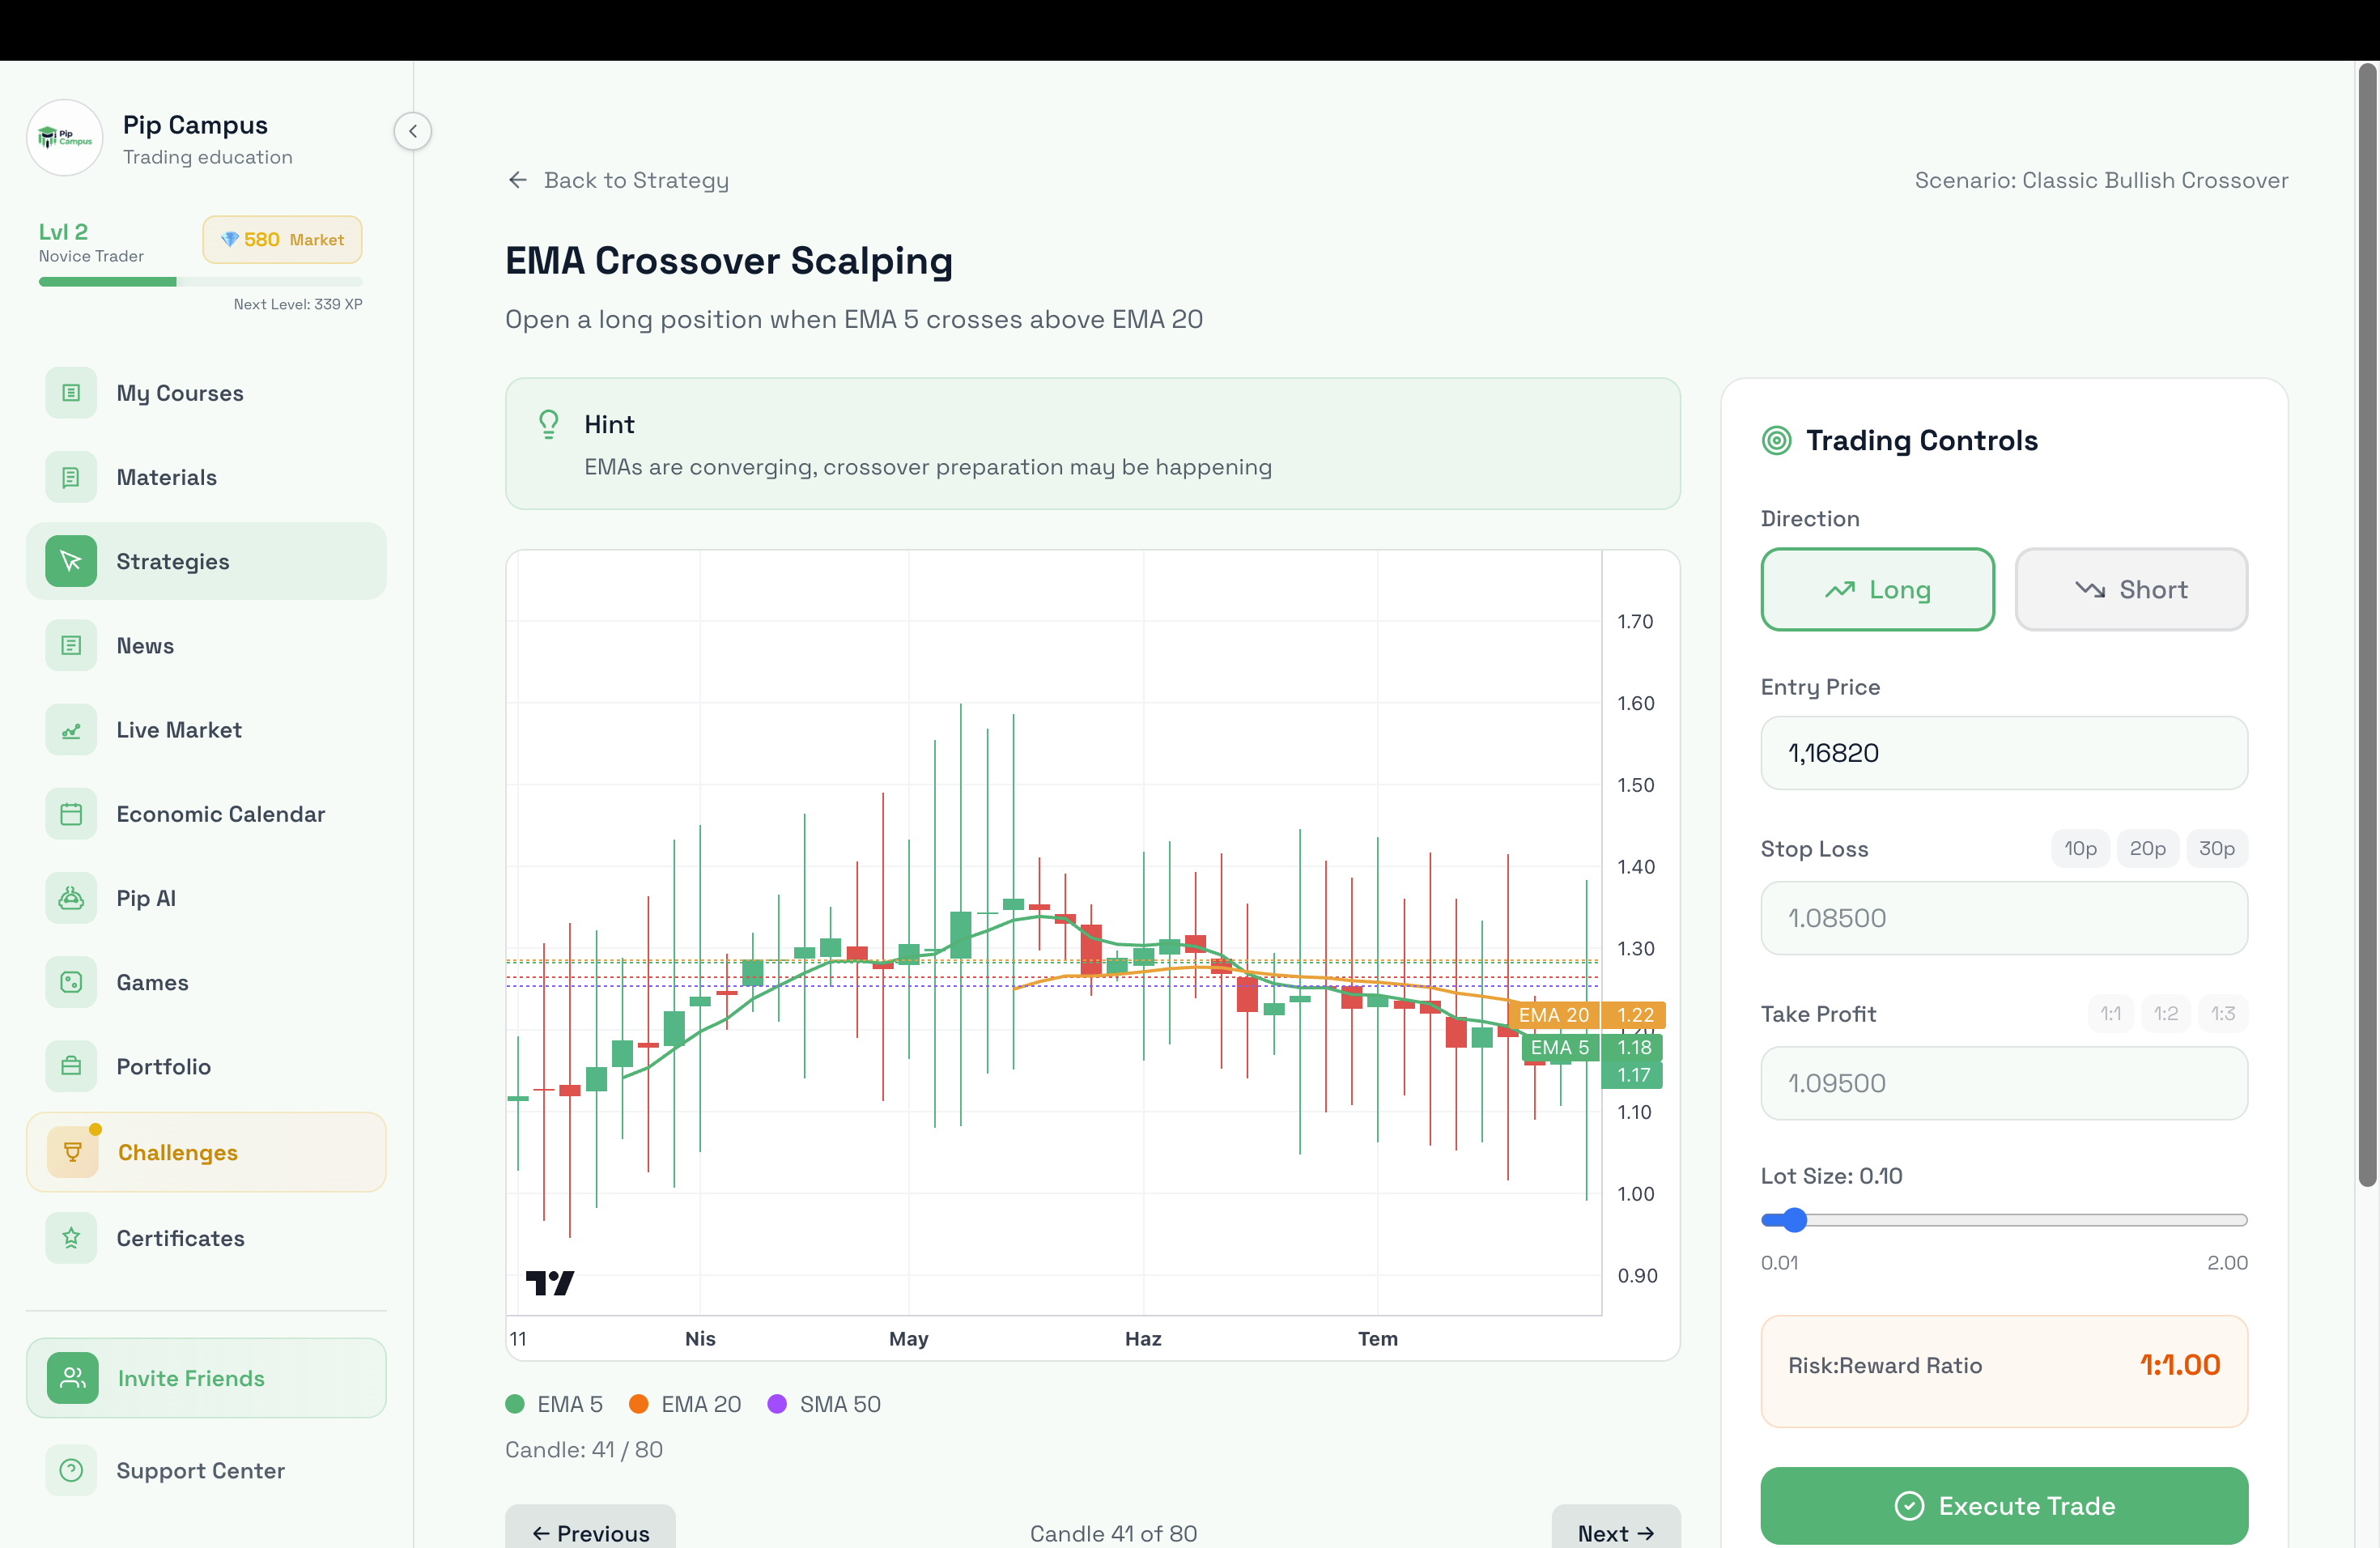Click the Games dice icon

click(x=71, y=982)
